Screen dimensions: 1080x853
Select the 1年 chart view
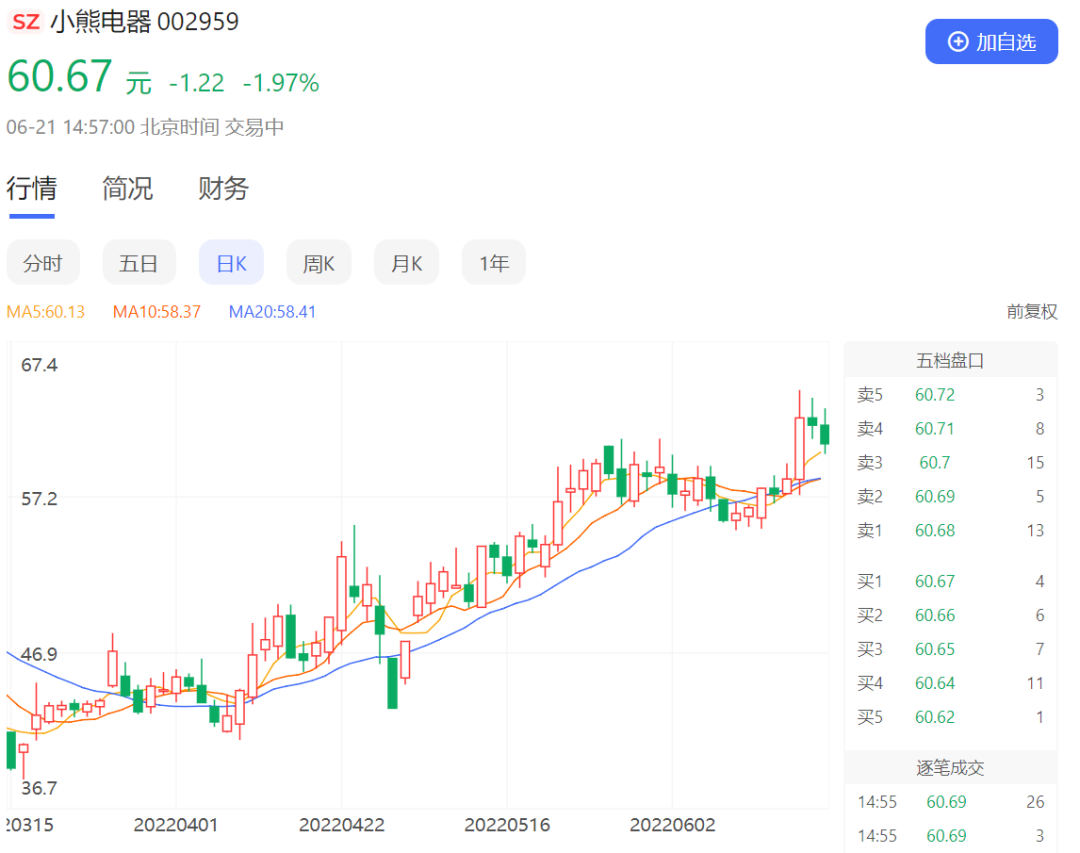494,263
